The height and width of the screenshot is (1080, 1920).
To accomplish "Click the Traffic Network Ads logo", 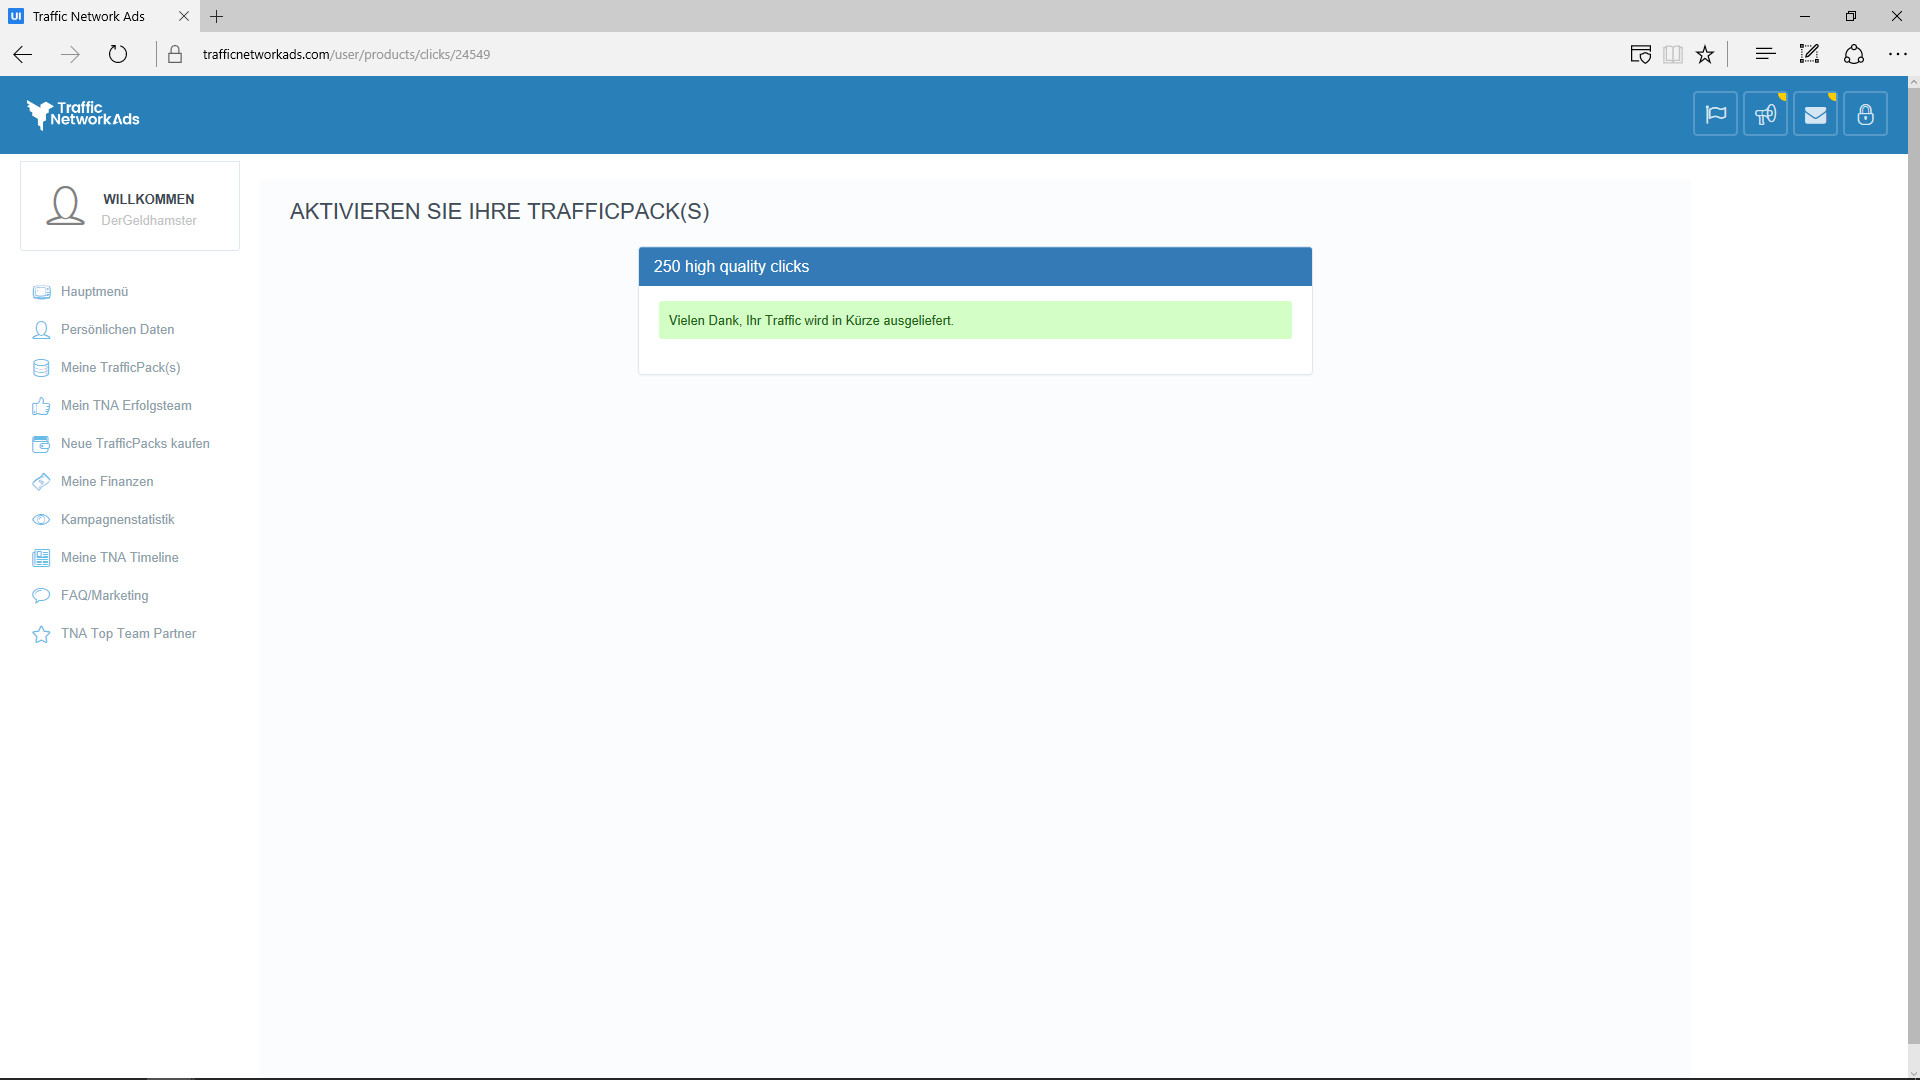I will [x=83, y=115].
